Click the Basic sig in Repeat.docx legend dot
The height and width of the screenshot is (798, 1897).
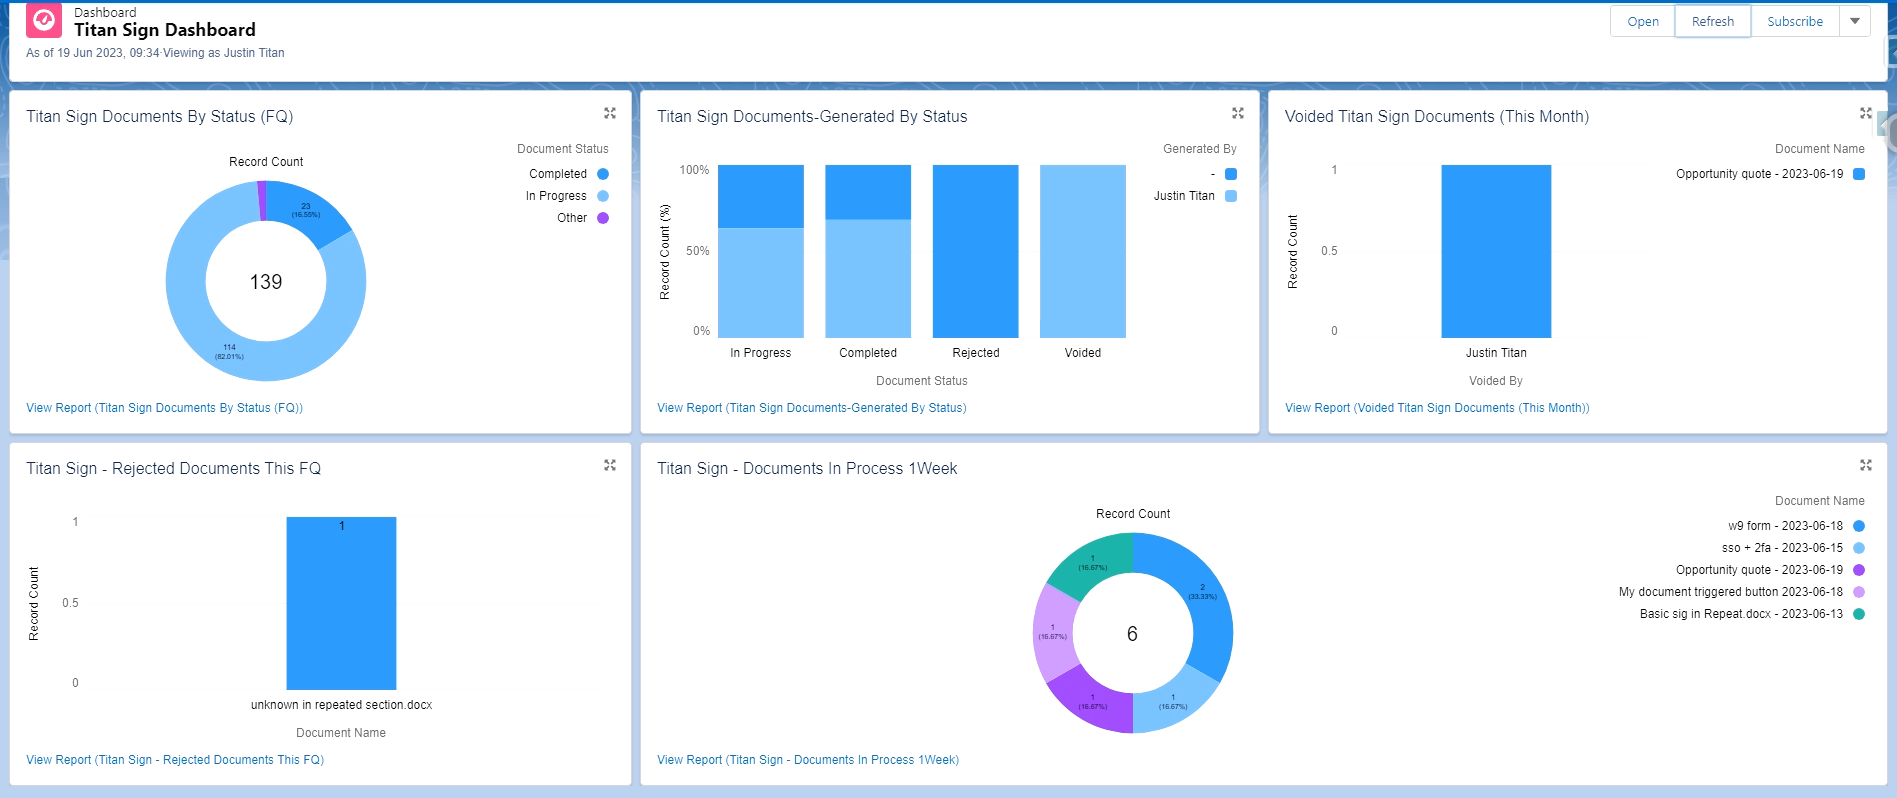pos(1859,614)
